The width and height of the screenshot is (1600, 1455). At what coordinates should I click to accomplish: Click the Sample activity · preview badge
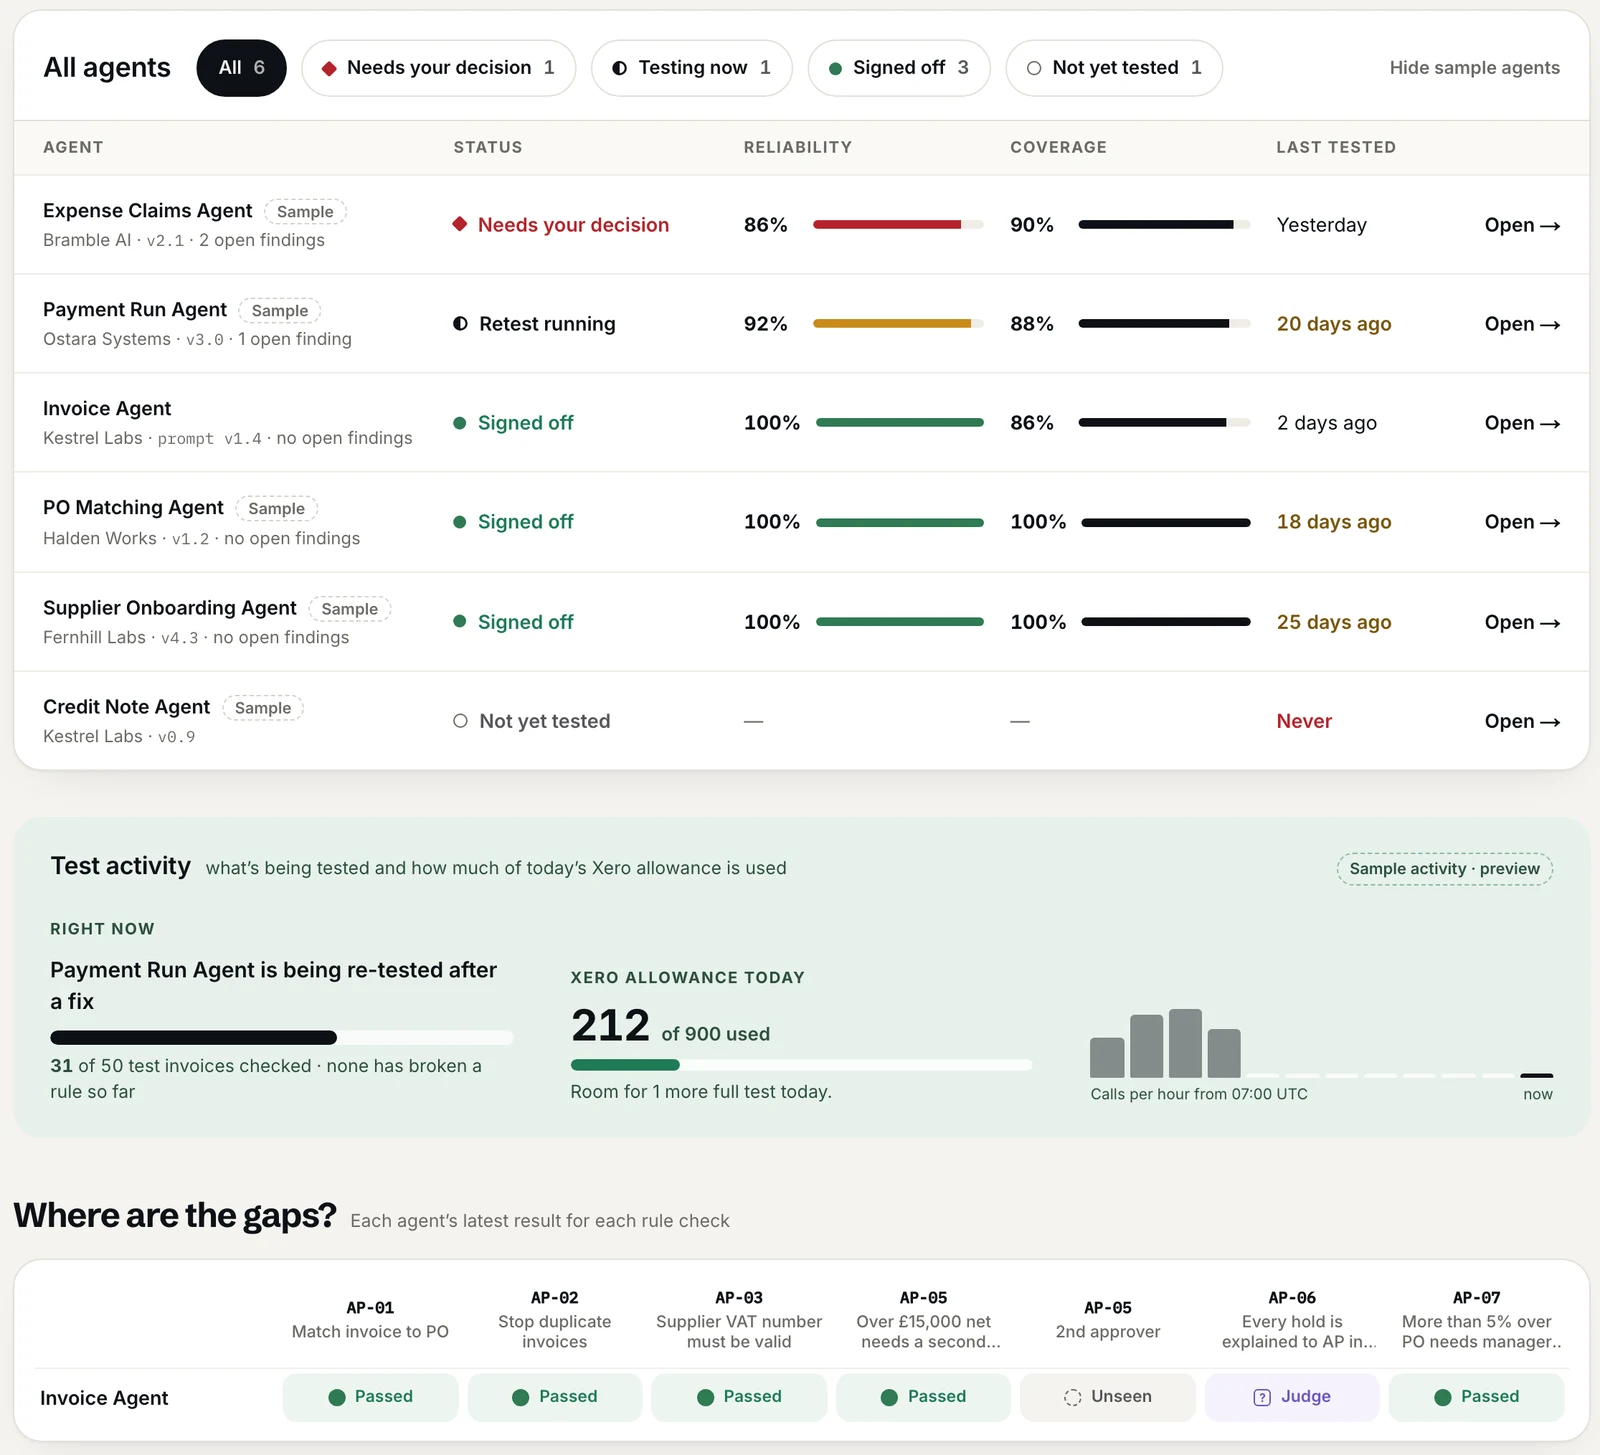click(x=1444, y=869)
